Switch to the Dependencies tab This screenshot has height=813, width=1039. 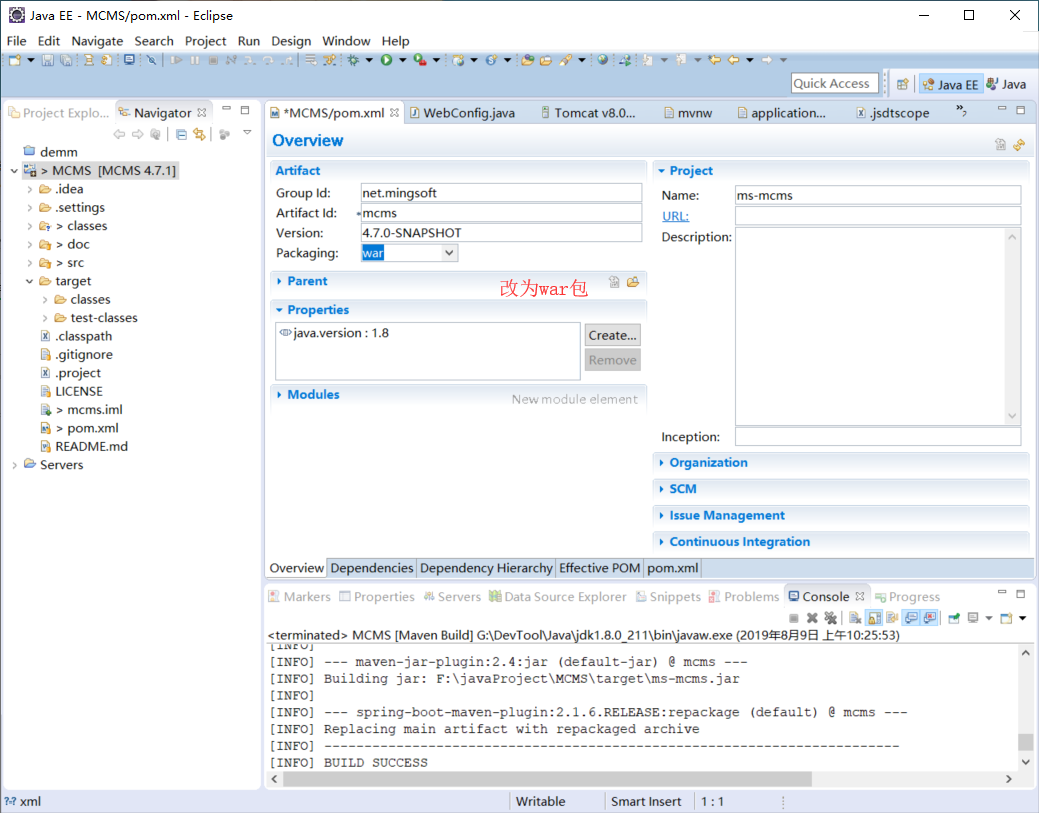(372, 568)
